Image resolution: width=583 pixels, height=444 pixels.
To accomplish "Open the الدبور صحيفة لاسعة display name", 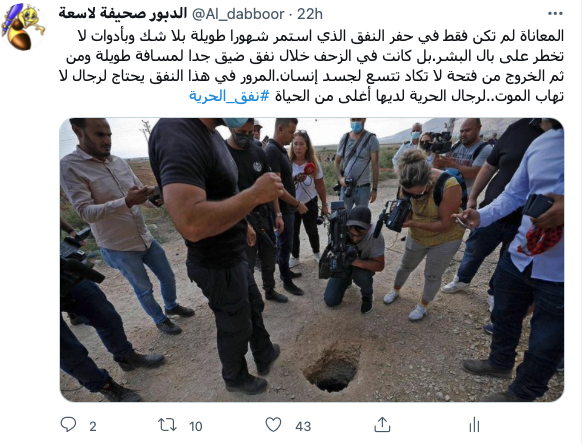I will pyautogui.click(x=122, y=14).
